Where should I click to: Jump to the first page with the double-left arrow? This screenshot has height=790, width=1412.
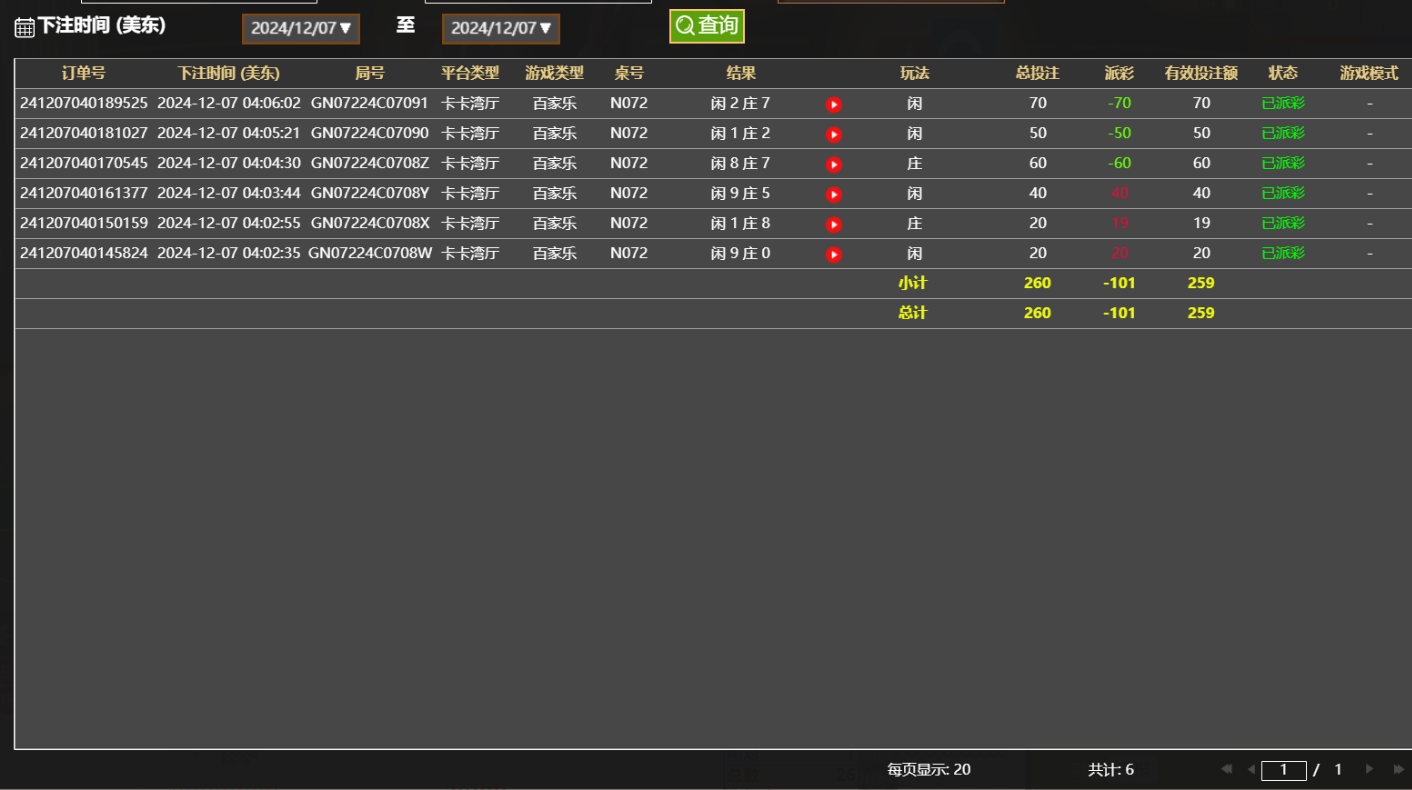click(1227, 769)
